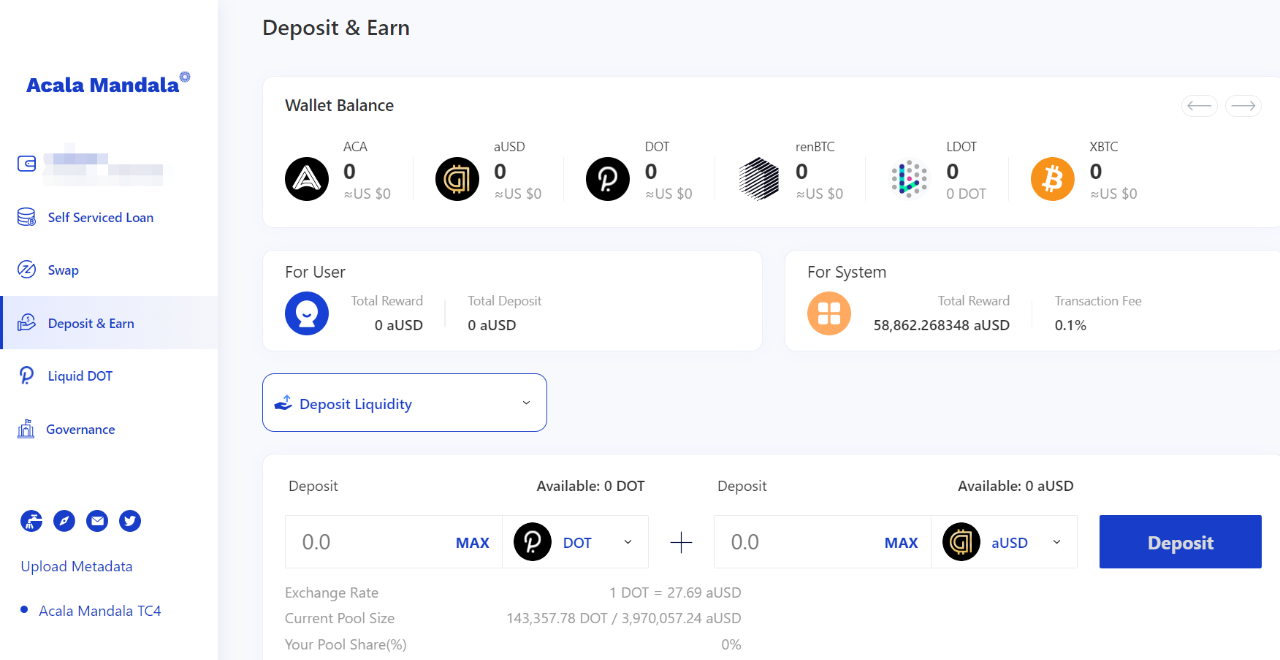Screen dimensions: 1280x660
Task: Click the Acala Mandala TC4 network link
Action: point(100,610)
